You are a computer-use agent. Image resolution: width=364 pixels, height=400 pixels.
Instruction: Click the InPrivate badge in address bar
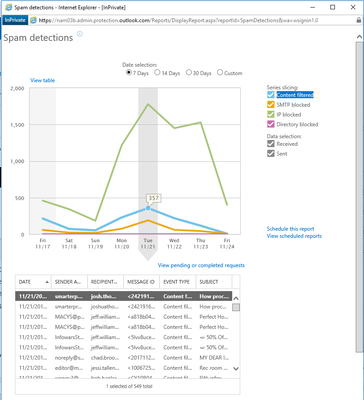15,20
